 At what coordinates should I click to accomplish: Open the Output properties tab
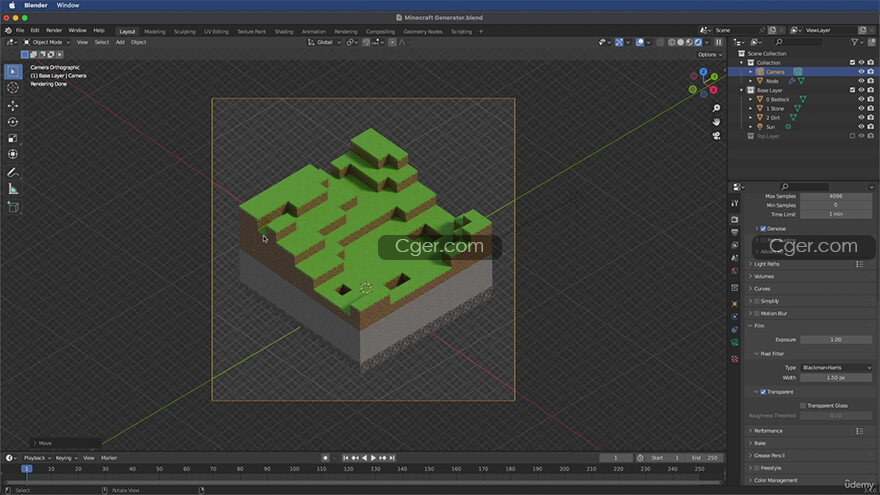coord(735,232)
